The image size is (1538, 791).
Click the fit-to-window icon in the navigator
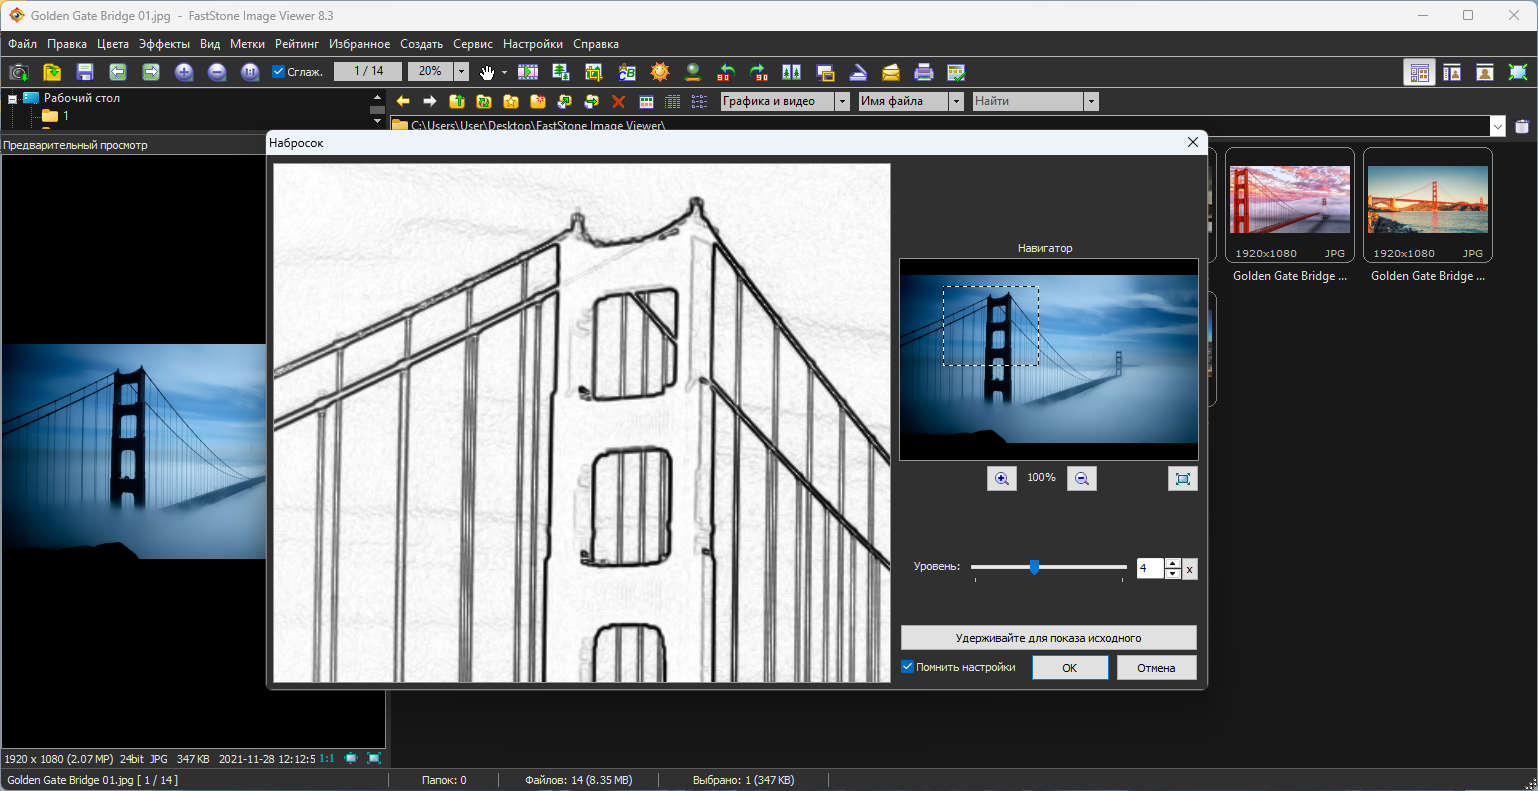[1182, 479]
